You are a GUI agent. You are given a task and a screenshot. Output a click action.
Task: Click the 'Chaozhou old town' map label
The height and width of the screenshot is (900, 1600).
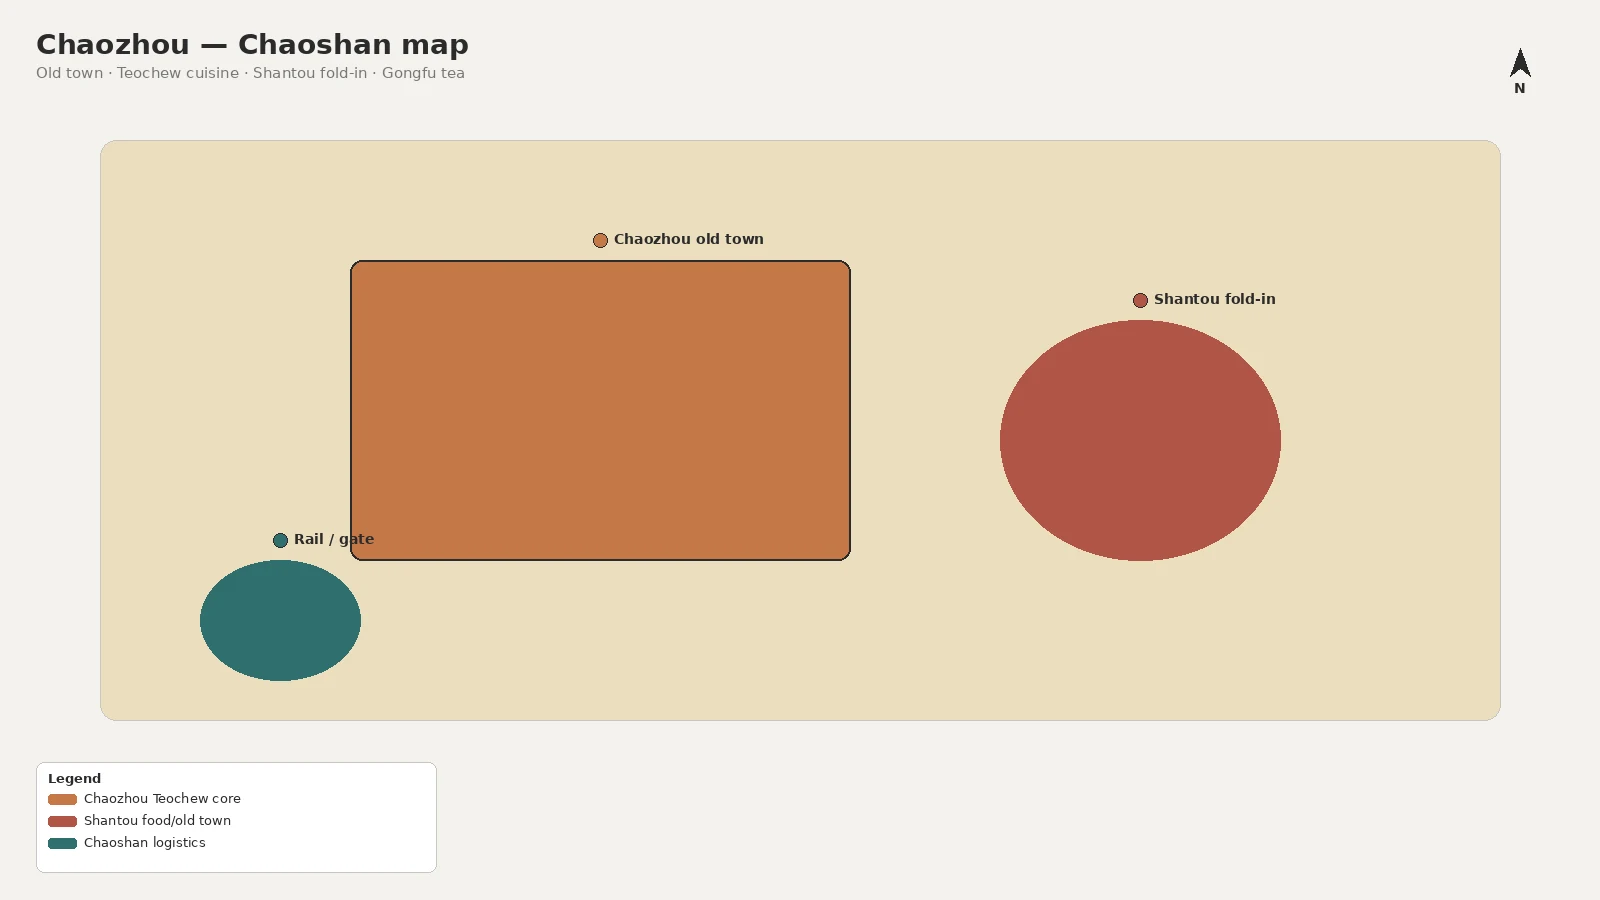pos(689,239)
